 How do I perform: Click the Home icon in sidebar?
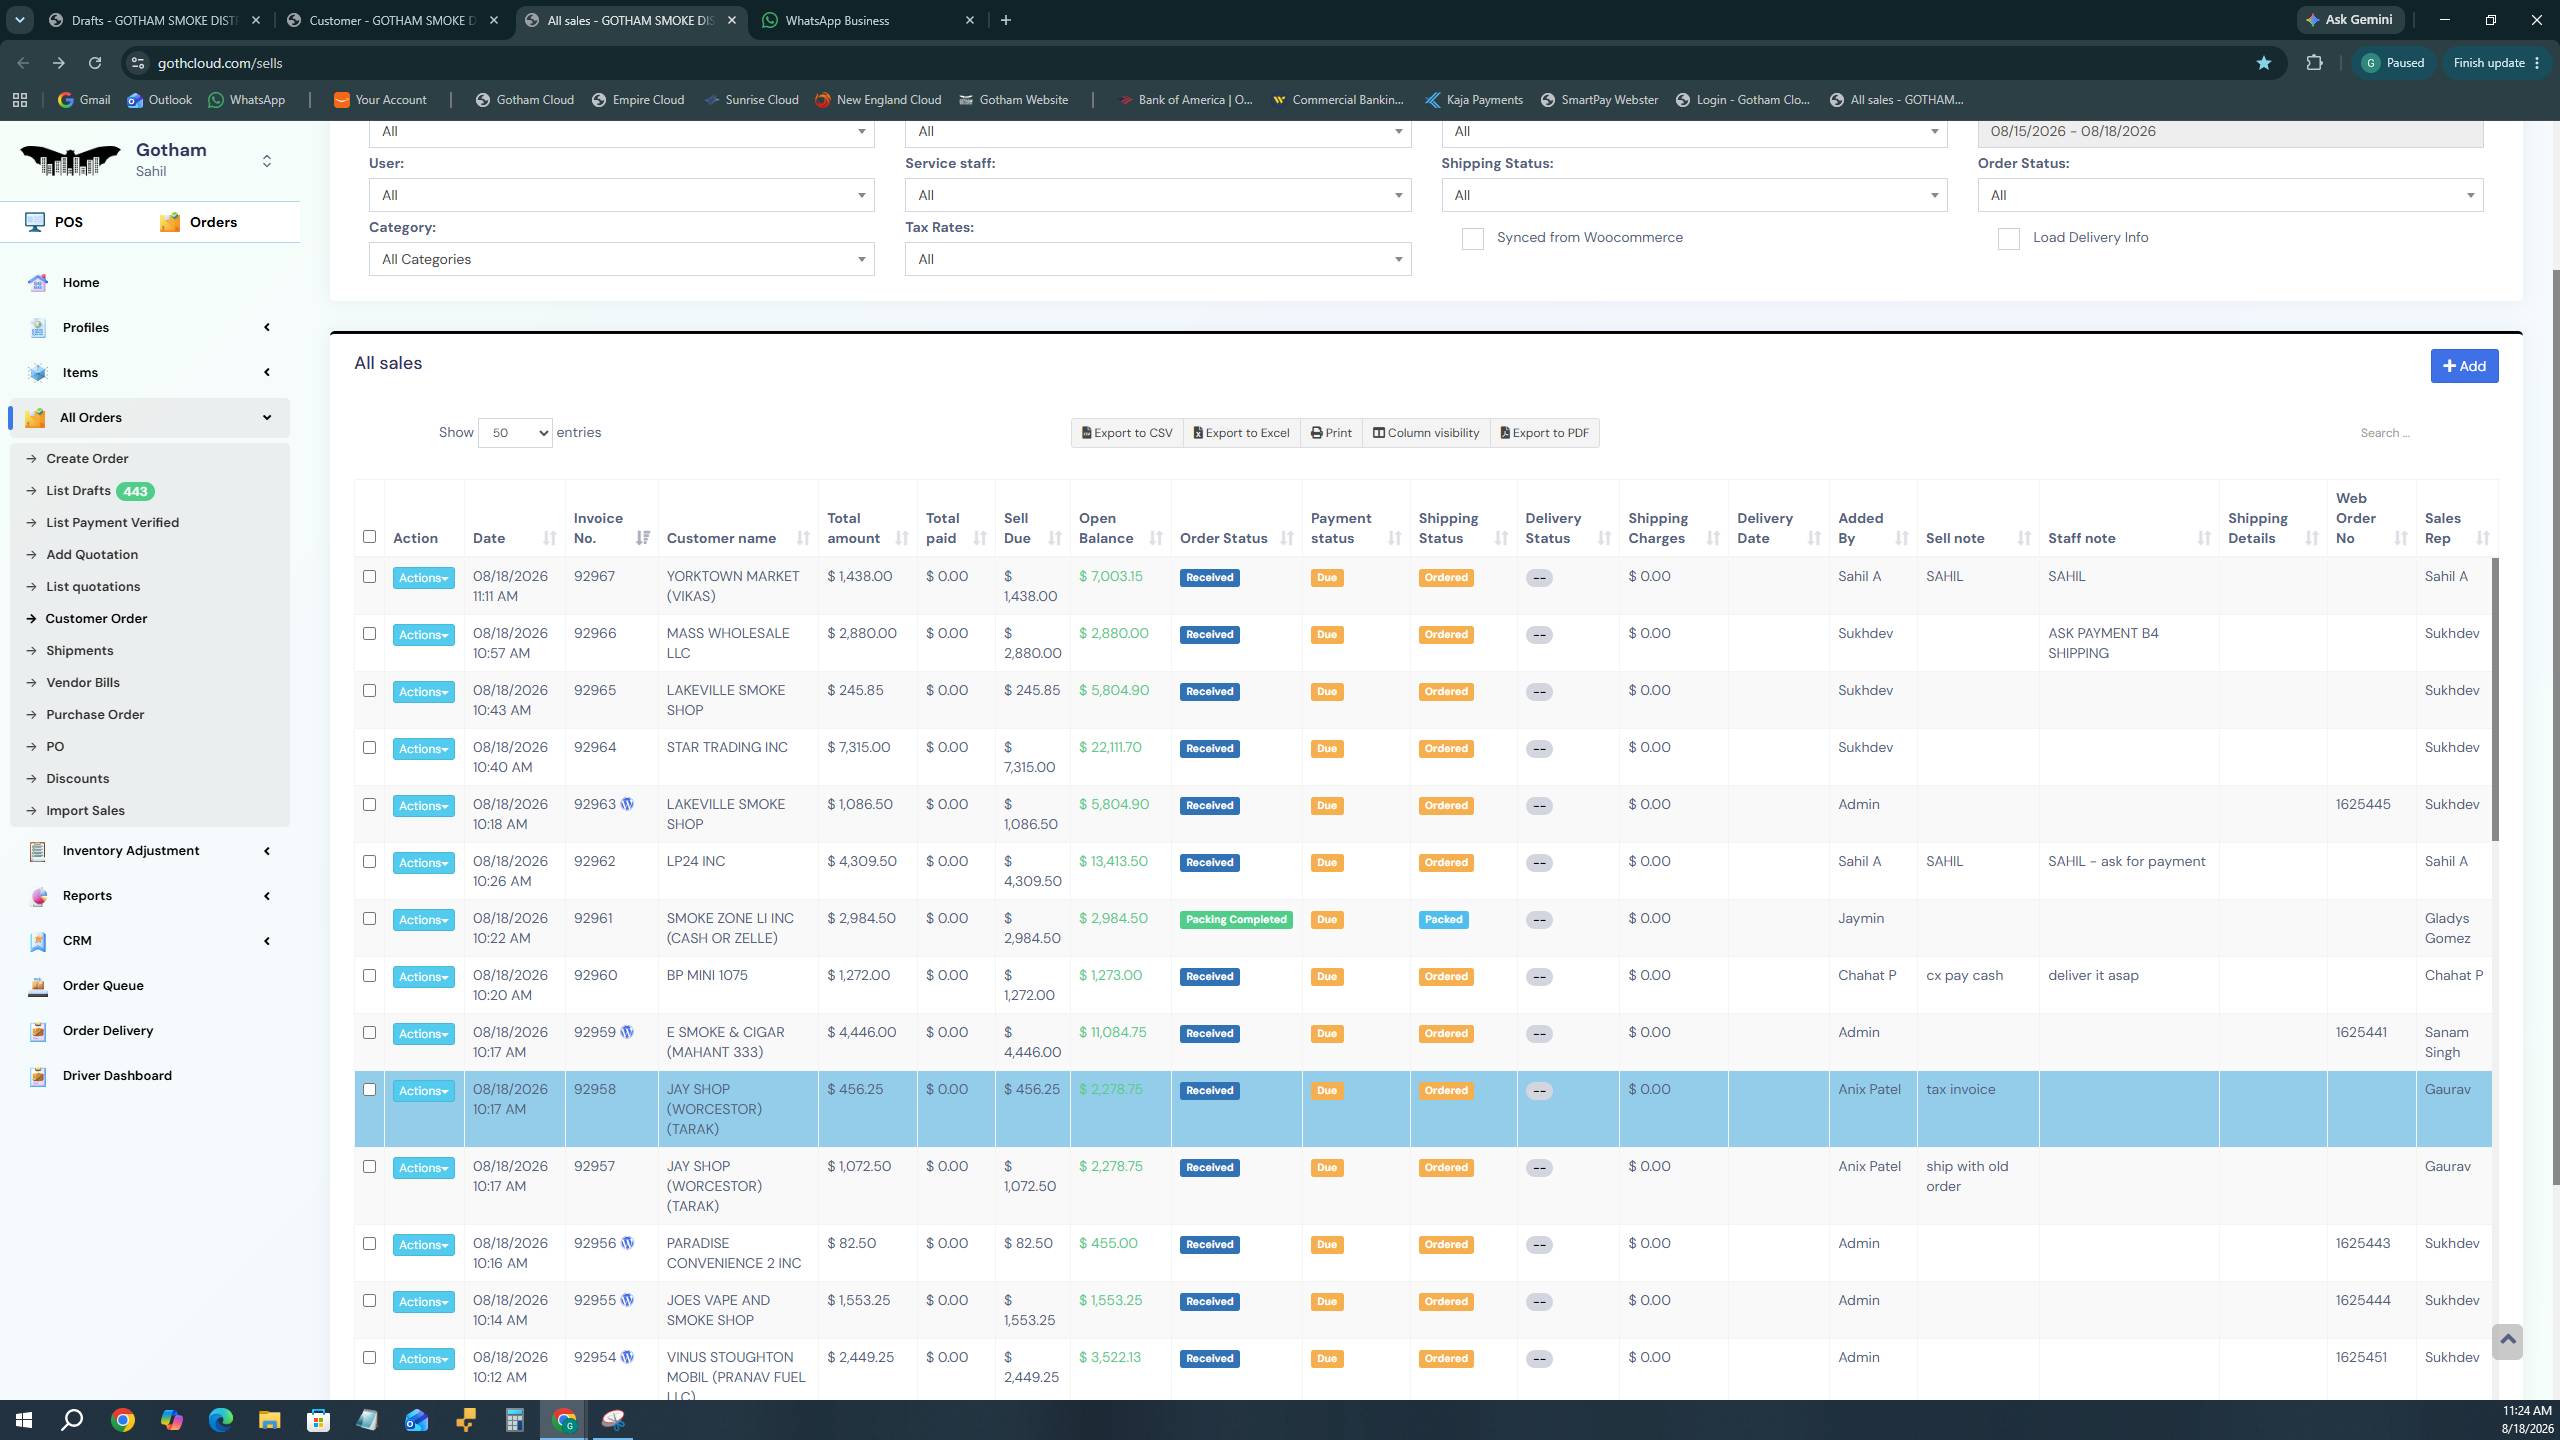click(38, 283)
